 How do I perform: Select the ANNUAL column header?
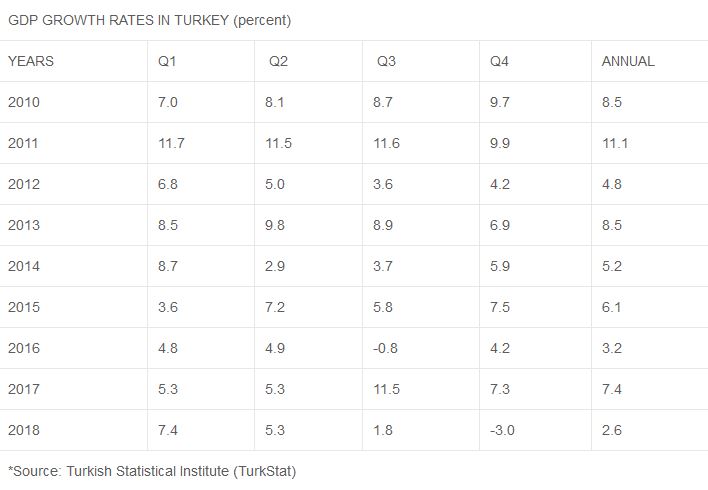coord(628,61)
